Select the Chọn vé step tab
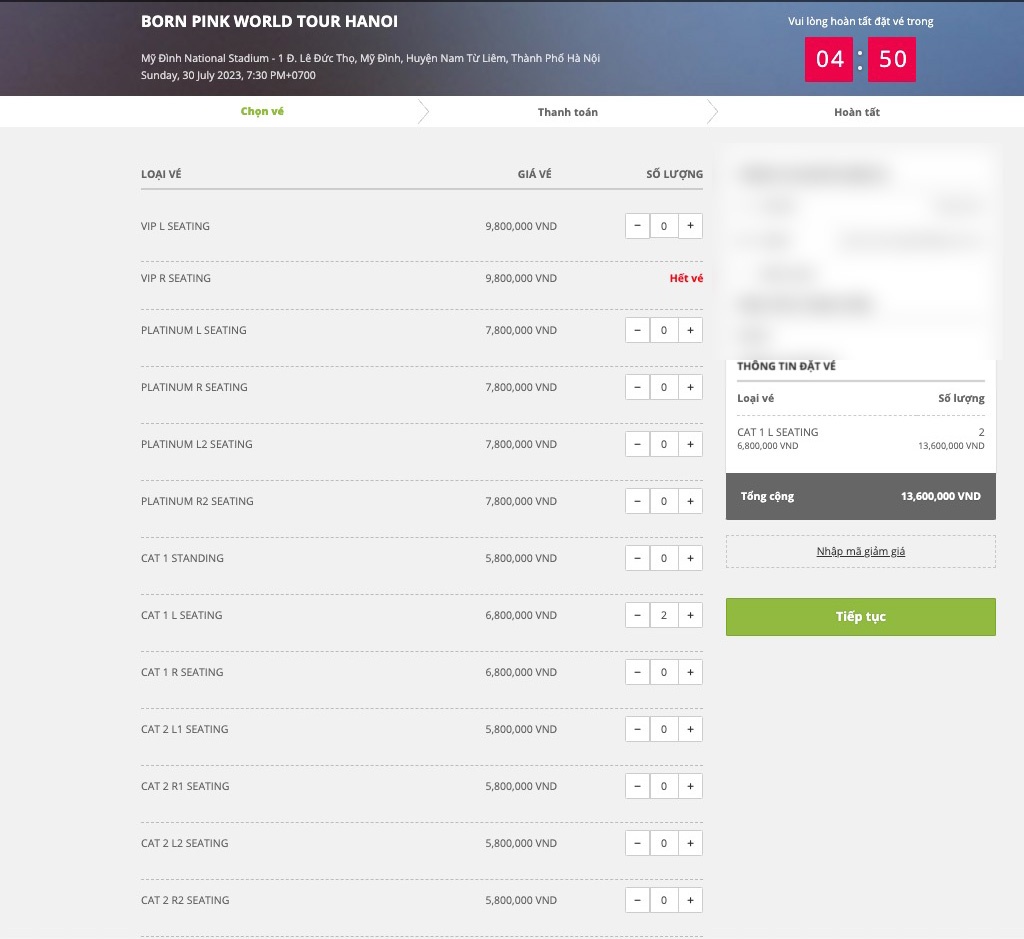 click(x=262, y=111)
